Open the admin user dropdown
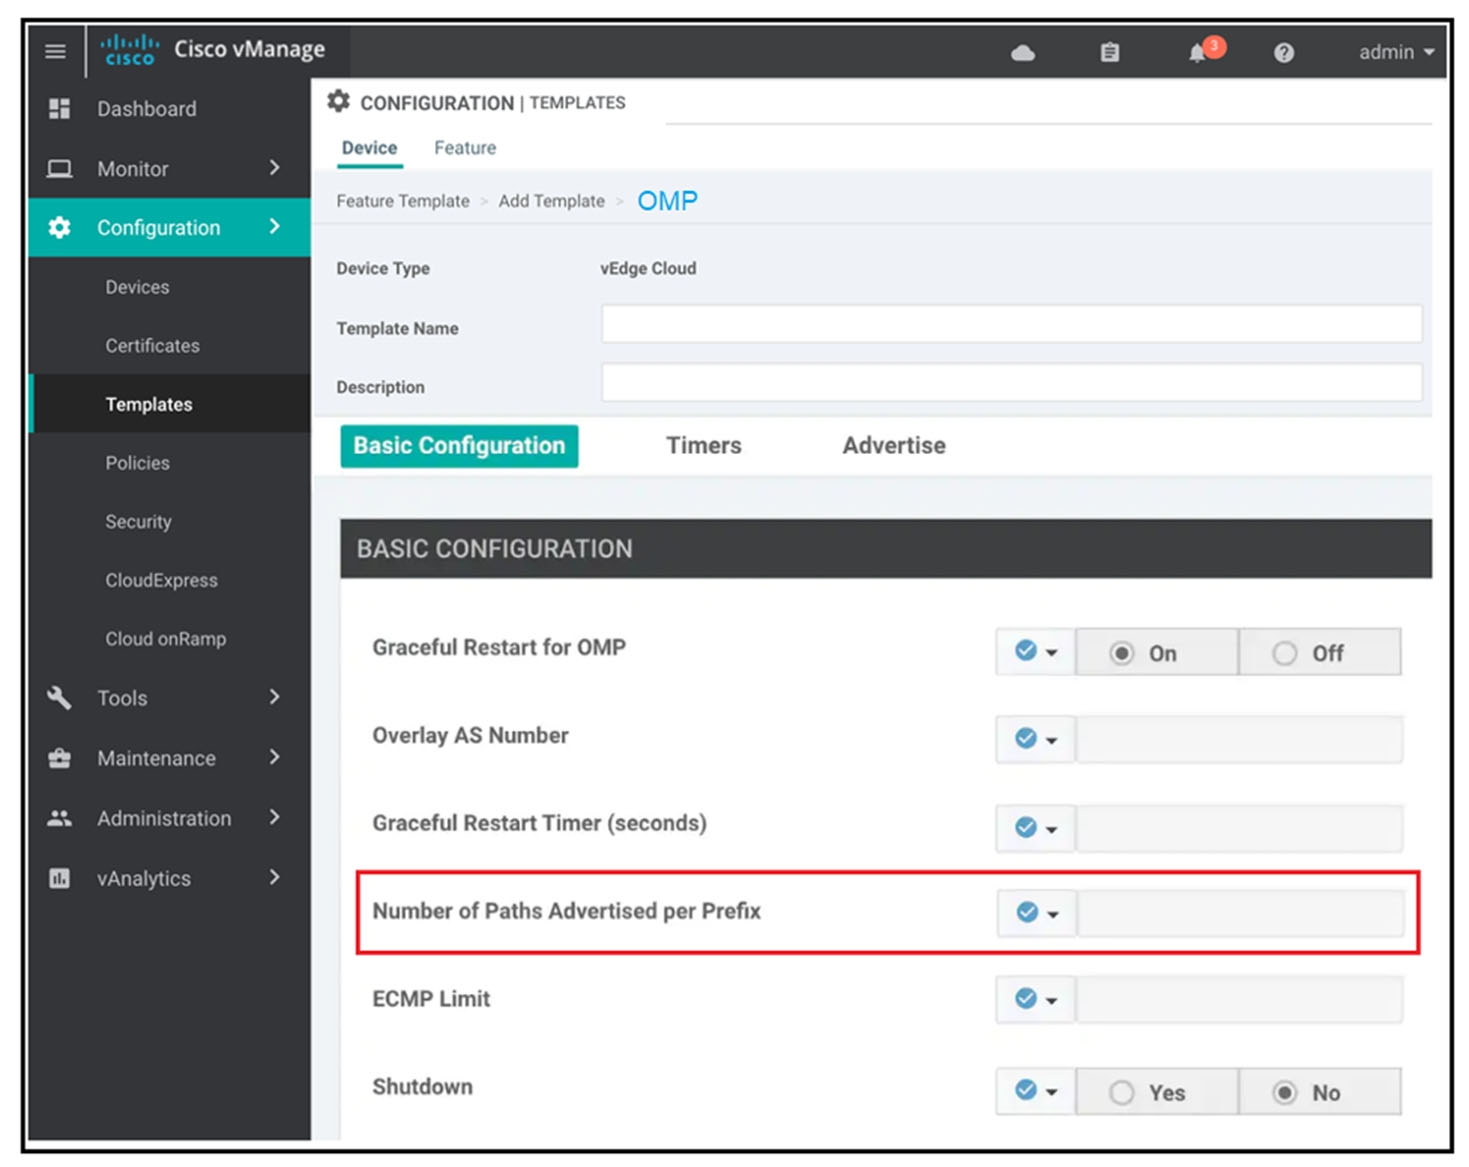 click(x=1396, y=52)
